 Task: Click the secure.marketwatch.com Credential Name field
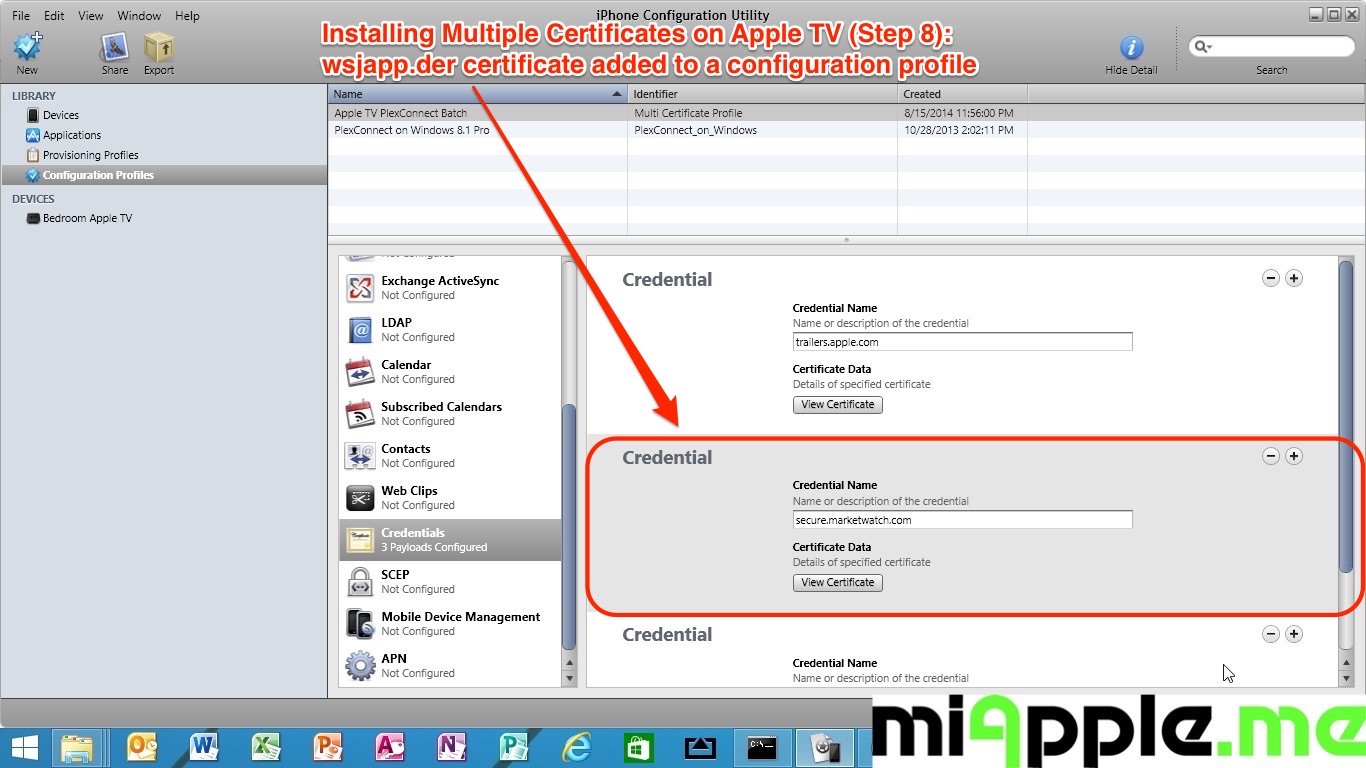962,520
